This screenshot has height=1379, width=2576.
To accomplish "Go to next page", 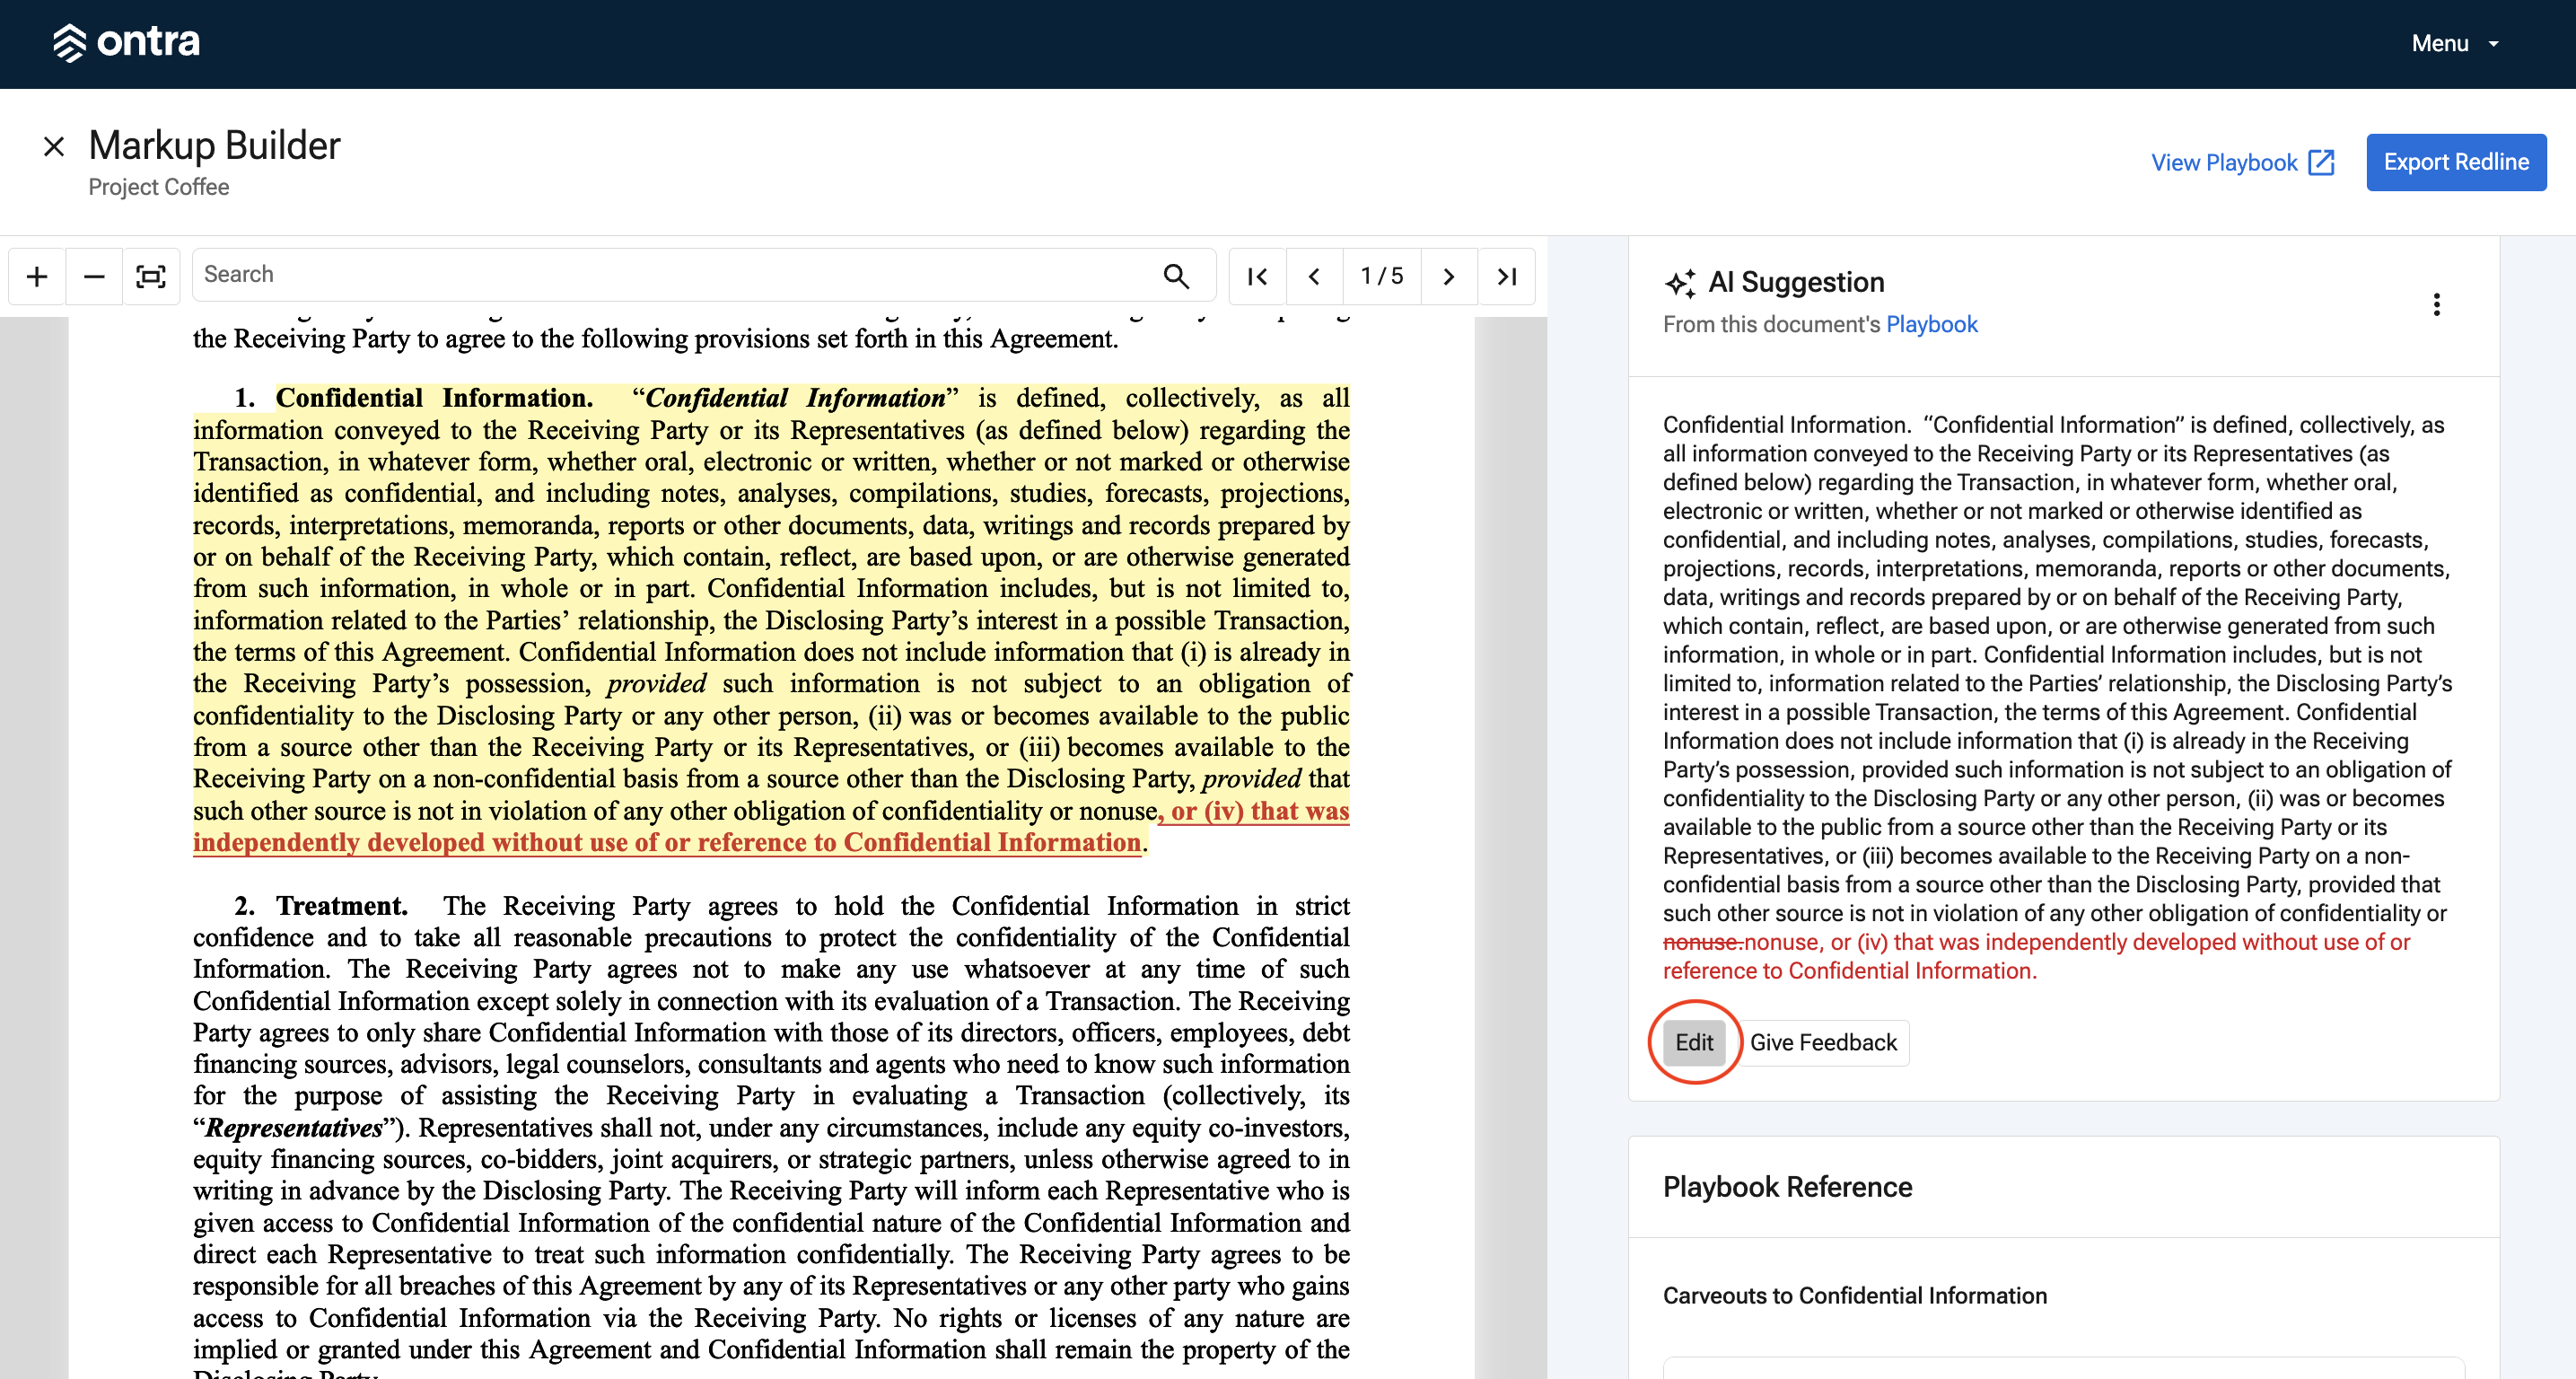I will tap(1448, 276).
